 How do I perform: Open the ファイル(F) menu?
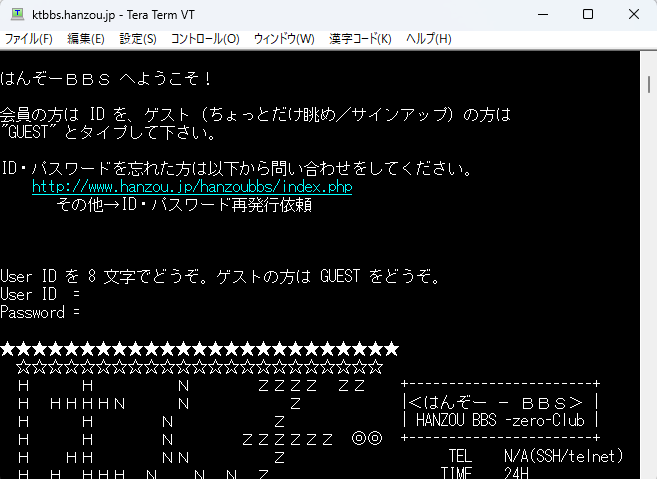tap(29, 39)
